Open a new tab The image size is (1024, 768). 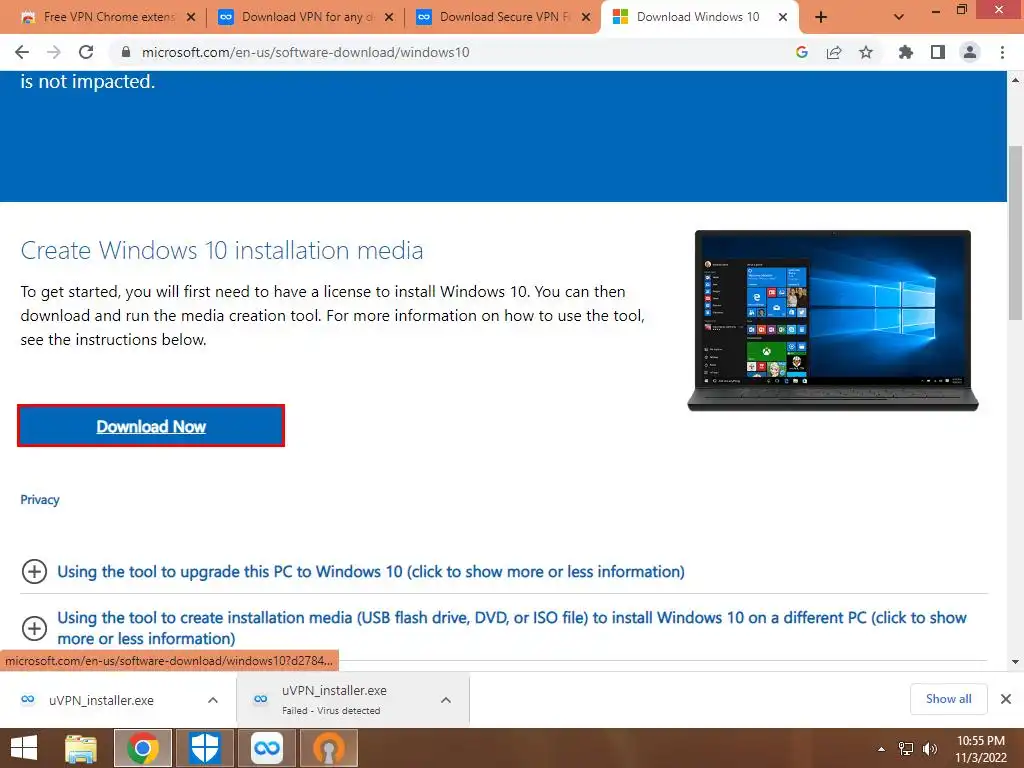(x=821, y=17)
